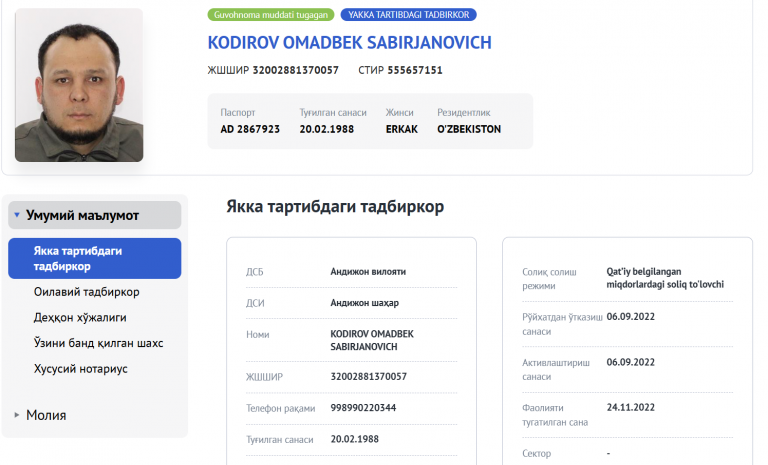Open Деҳқон хўжалиги menu item
The height and width of the screenshot is (465, 768).
[80, 318]
